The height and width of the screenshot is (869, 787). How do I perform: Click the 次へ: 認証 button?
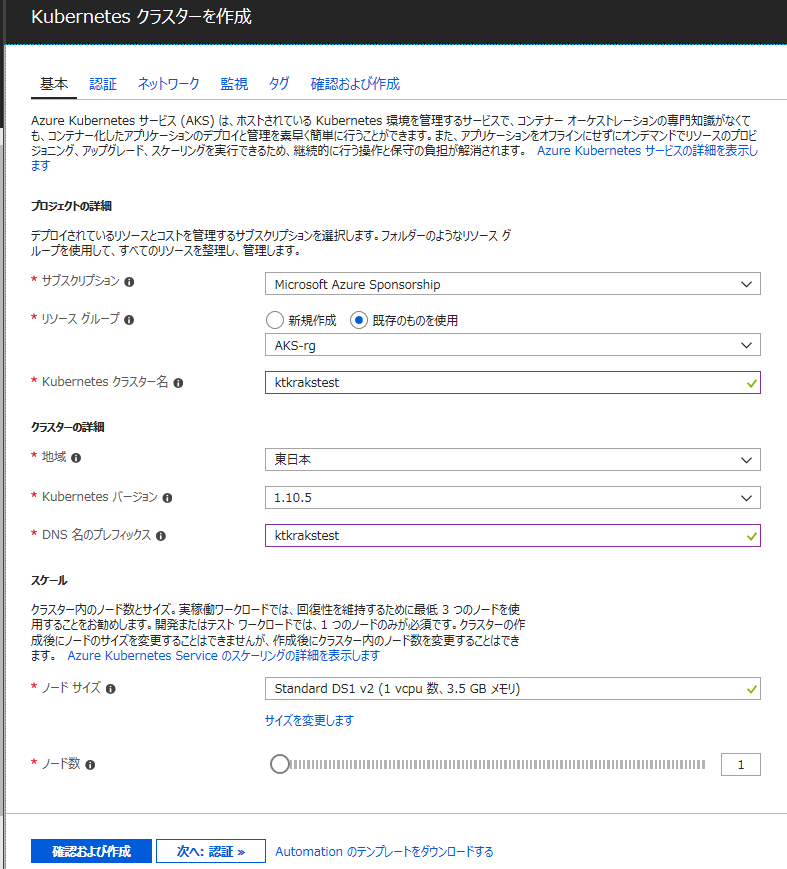211,851
